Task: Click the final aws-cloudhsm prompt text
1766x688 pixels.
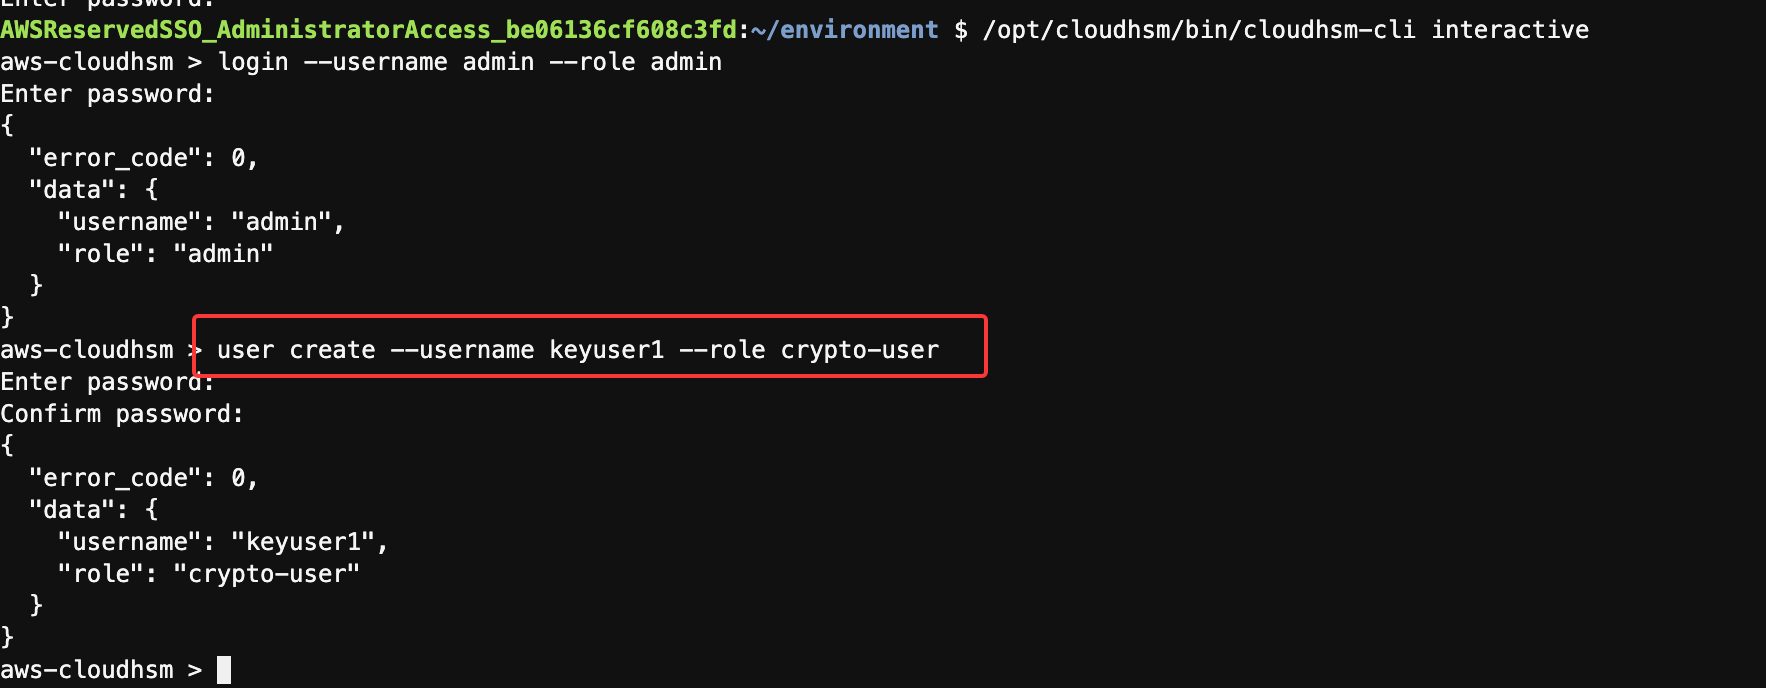Action: pyautogui.click(x=87, y=670)
